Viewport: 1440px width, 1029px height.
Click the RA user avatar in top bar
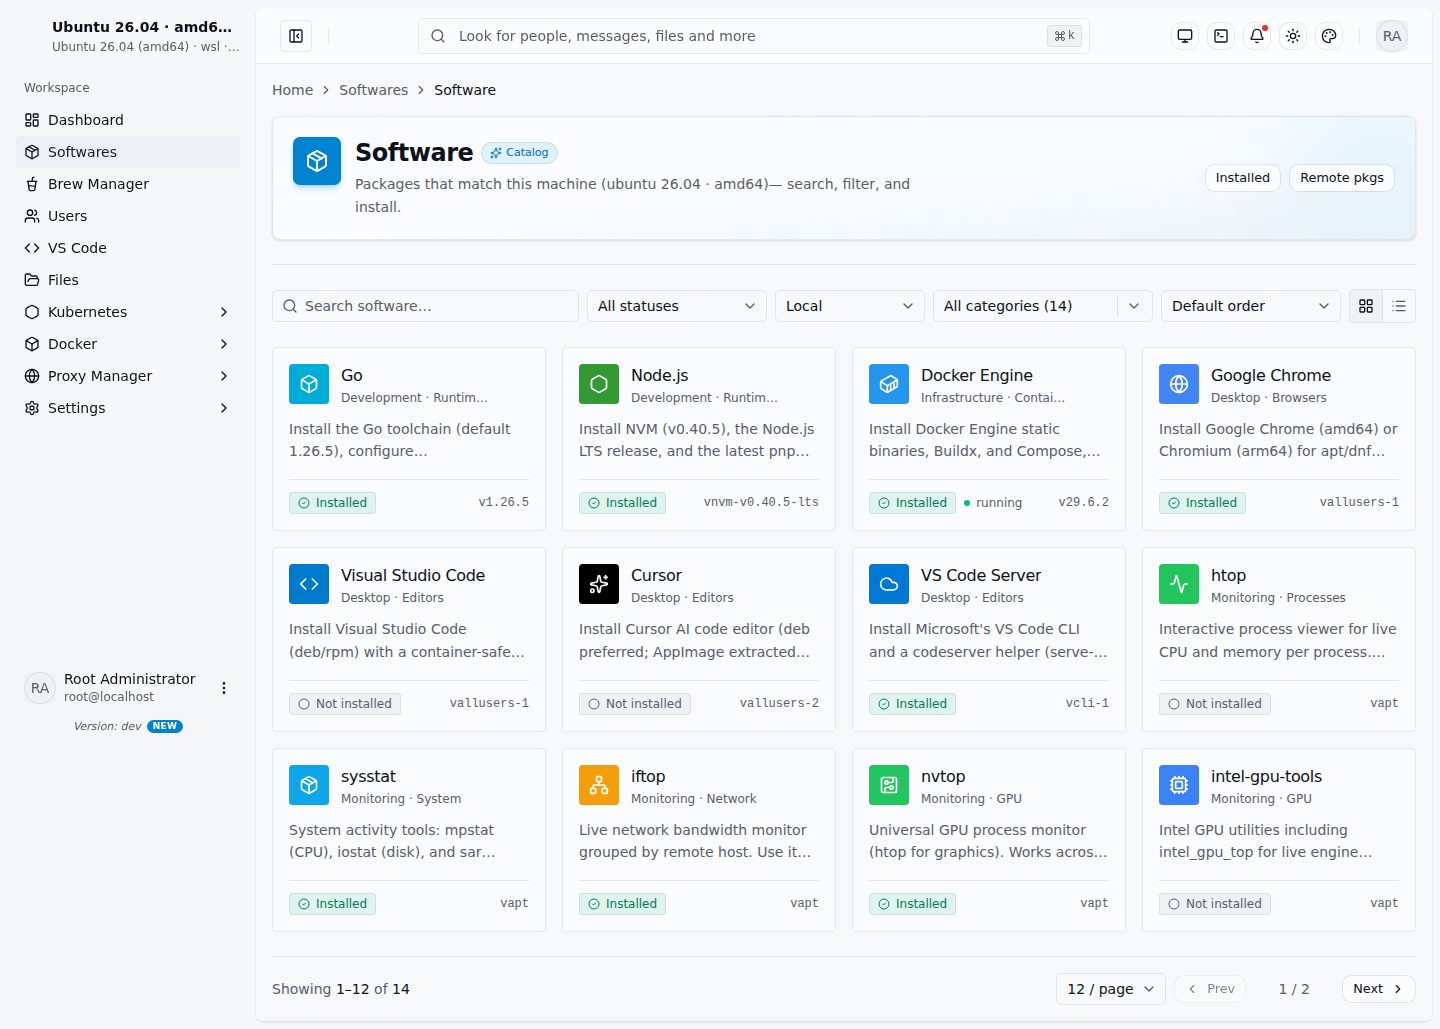pos(1392,36)
